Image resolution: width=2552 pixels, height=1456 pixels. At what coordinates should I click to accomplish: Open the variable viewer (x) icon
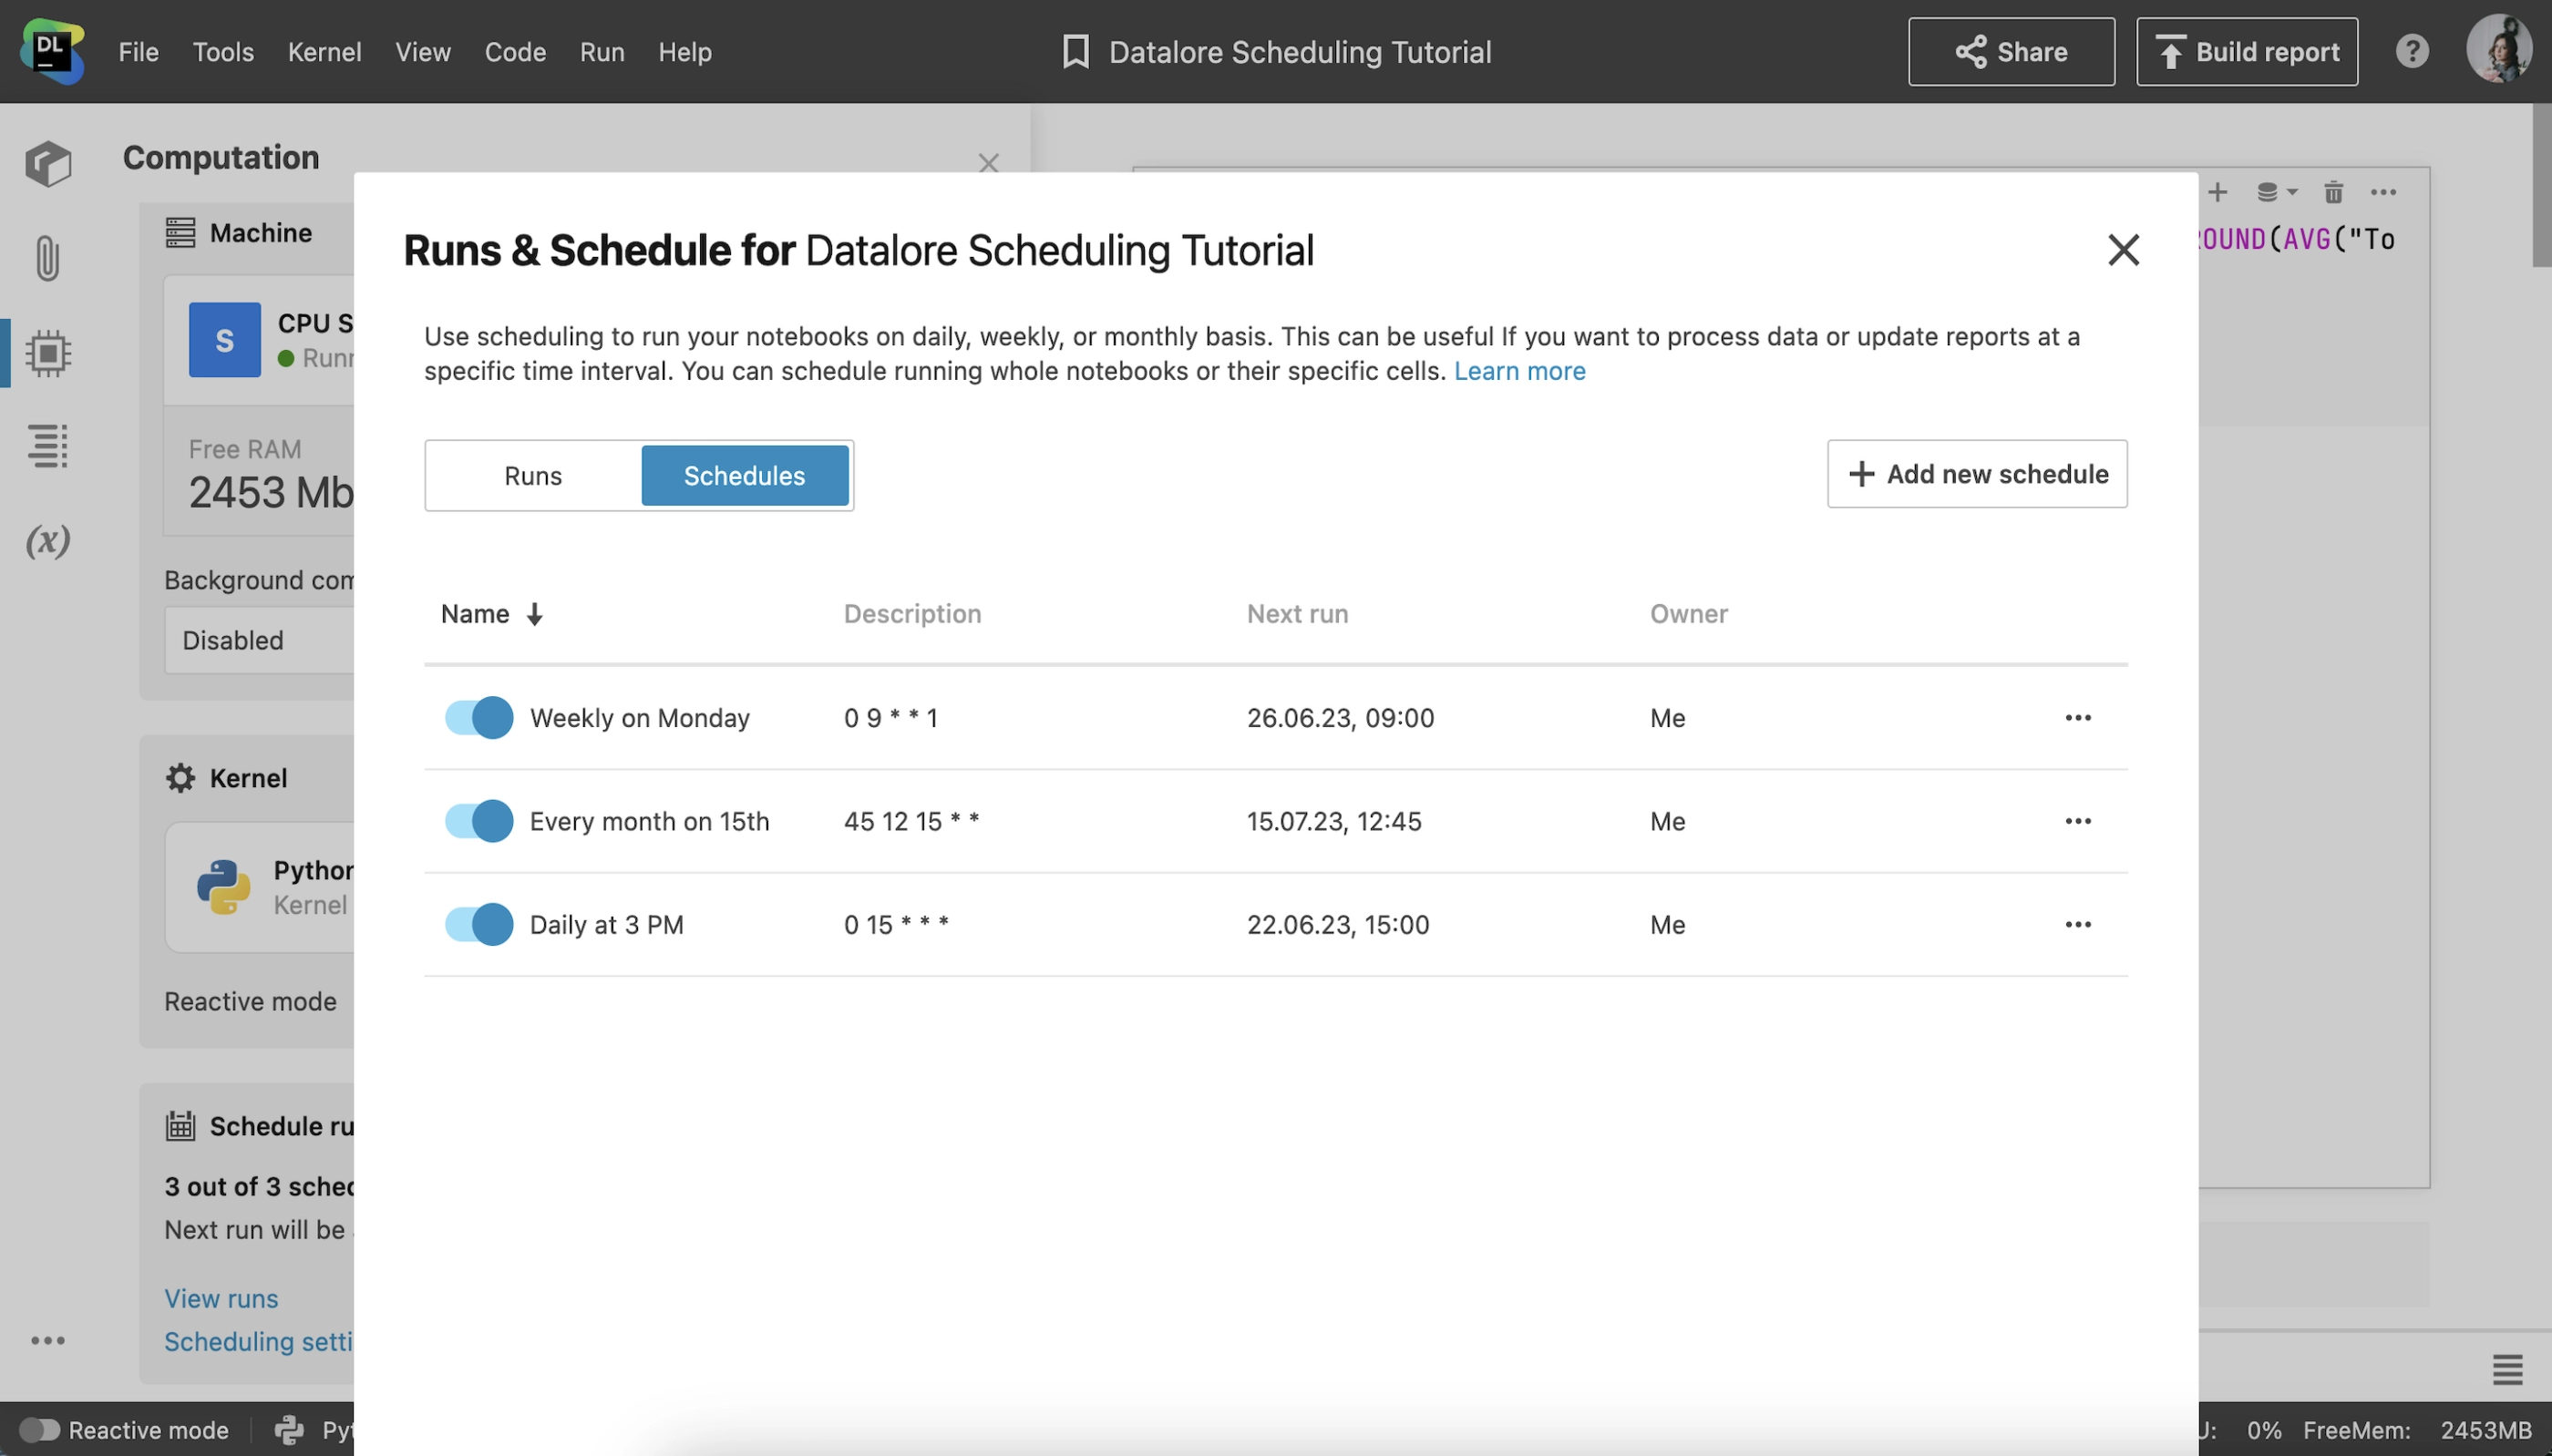point(48,540)
